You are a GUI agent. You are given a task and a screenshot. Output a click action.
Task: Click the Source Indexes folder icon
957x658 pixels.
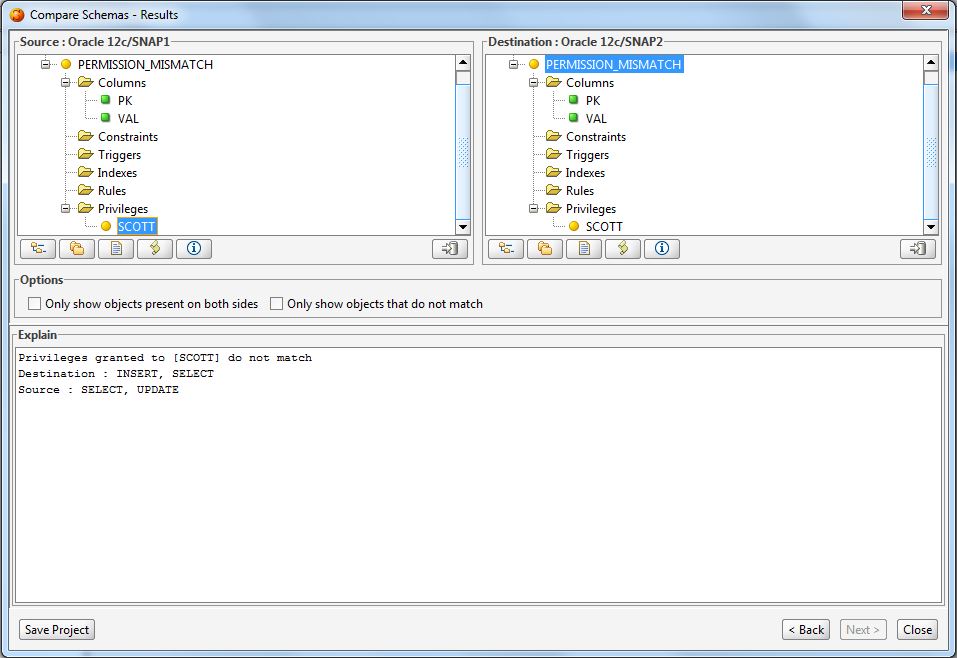coord(85,172)
